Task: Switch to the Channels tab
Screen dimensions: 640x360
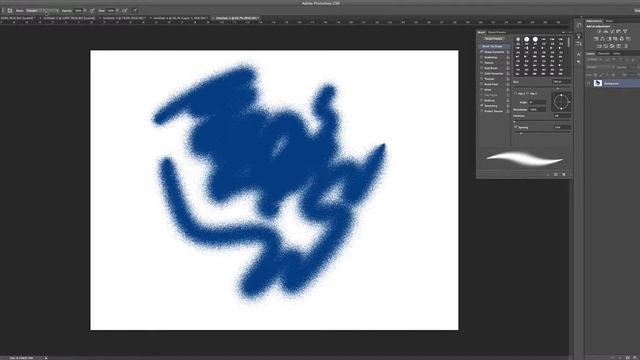Action: click(604, 53)
